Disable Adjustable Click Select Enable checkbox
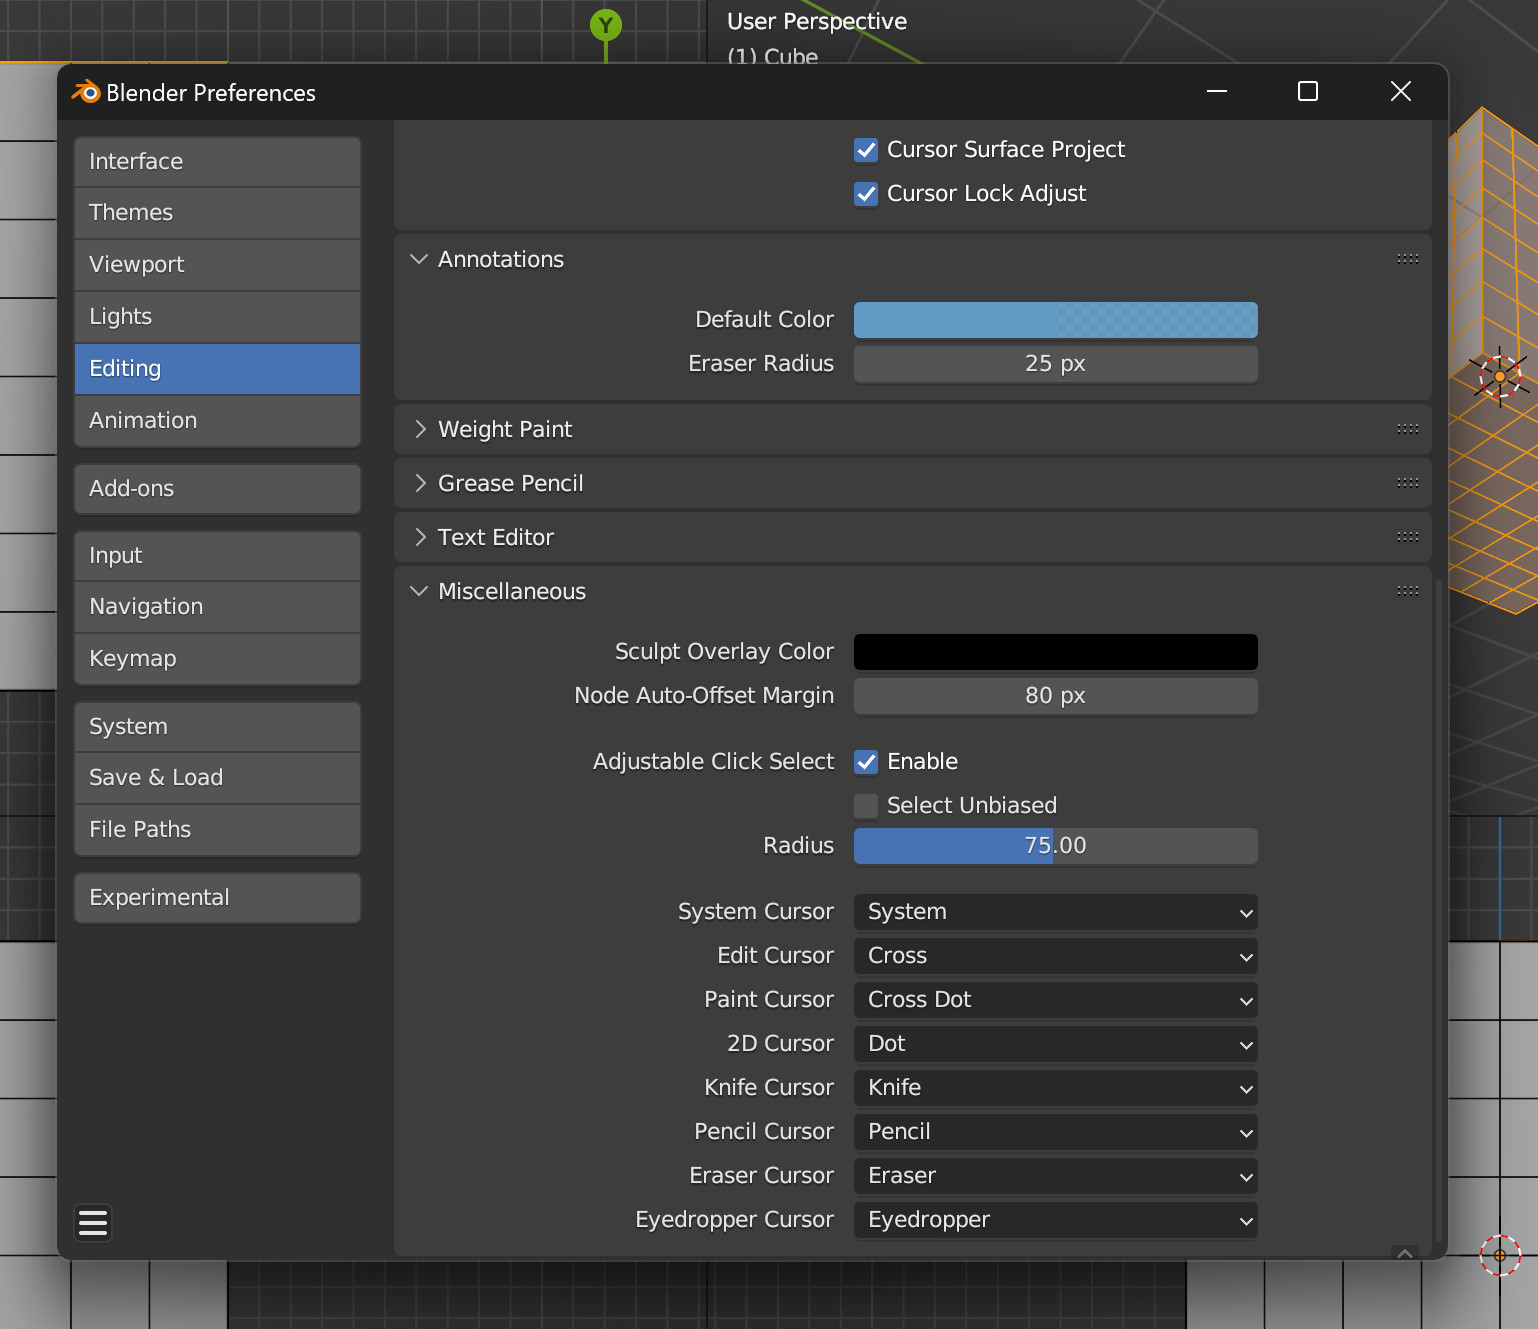This screenshot has width=1538, height=1329. [866, 762]
